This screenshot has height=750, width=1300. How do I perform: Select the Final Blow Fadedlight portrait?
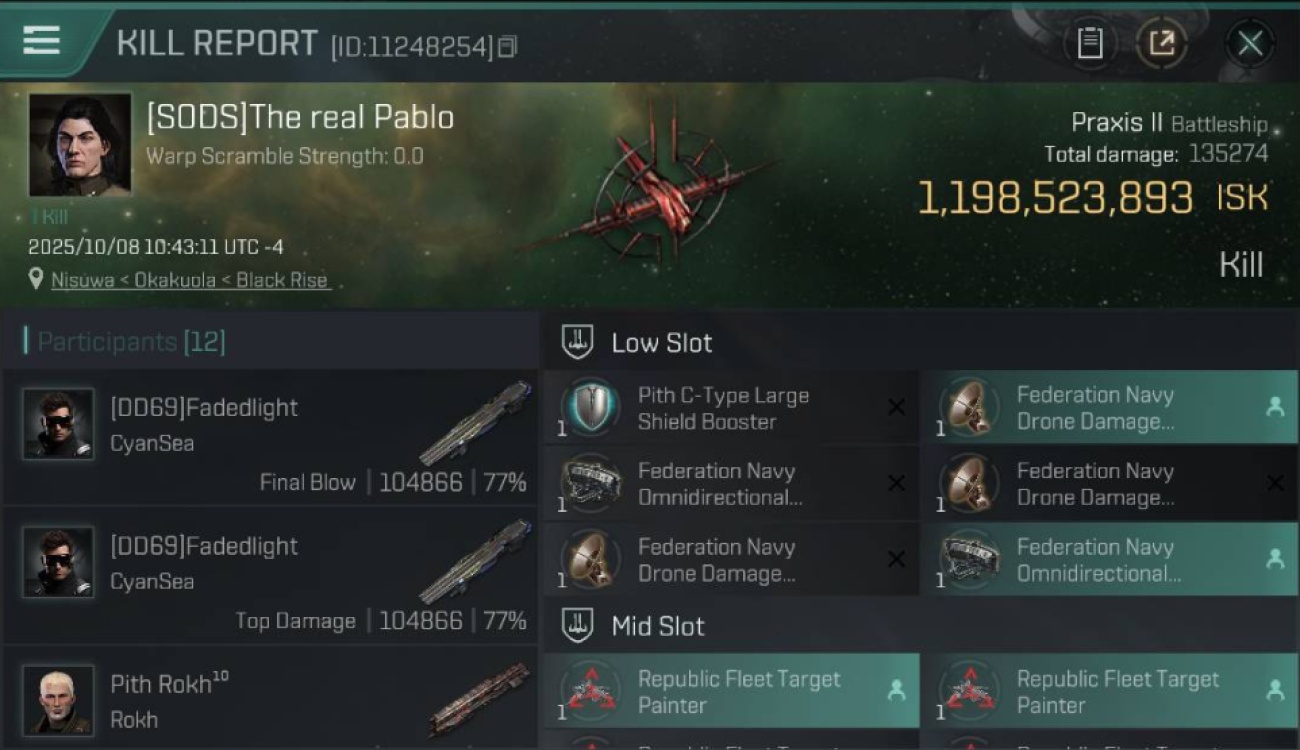click(x=58, y=424)
